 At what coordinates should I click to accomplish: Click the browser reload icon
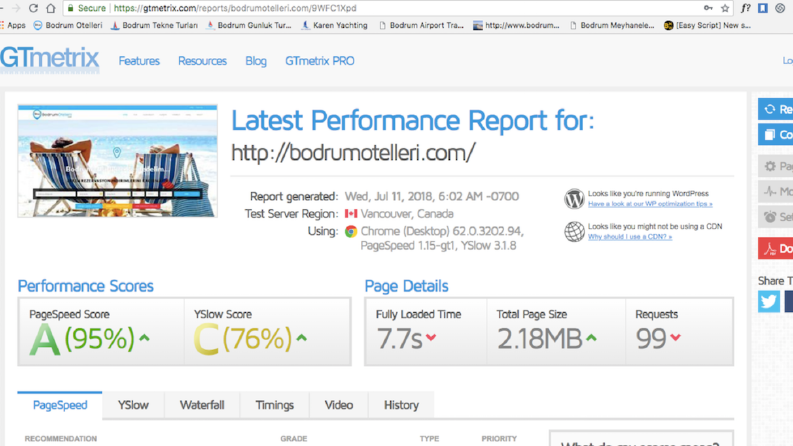(33, 8)
